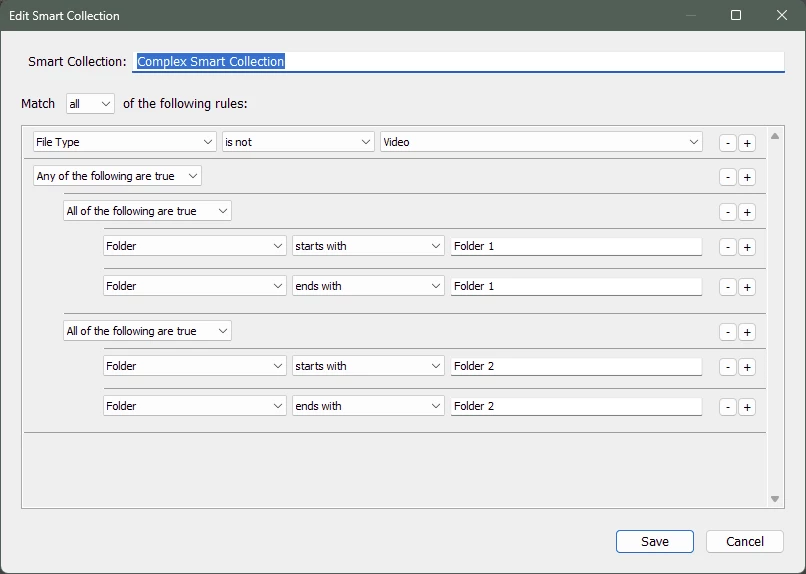
Task: Open the Video value dropdown
Action: pyautogui.click(x=541, y=142)
